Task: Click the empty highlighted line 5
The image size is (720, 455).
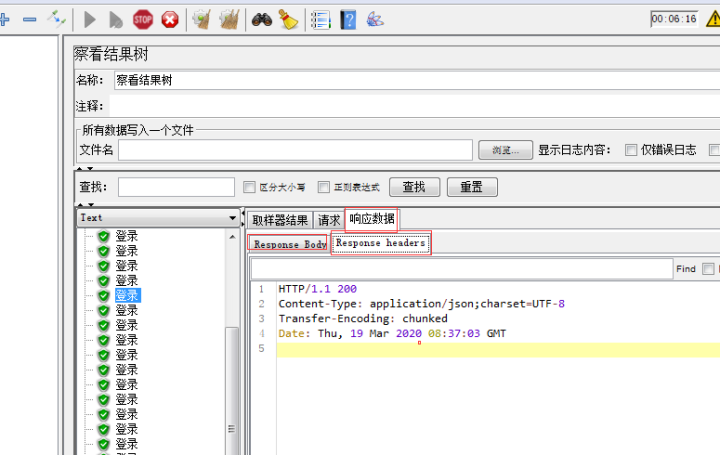Action: click(498, 349)
